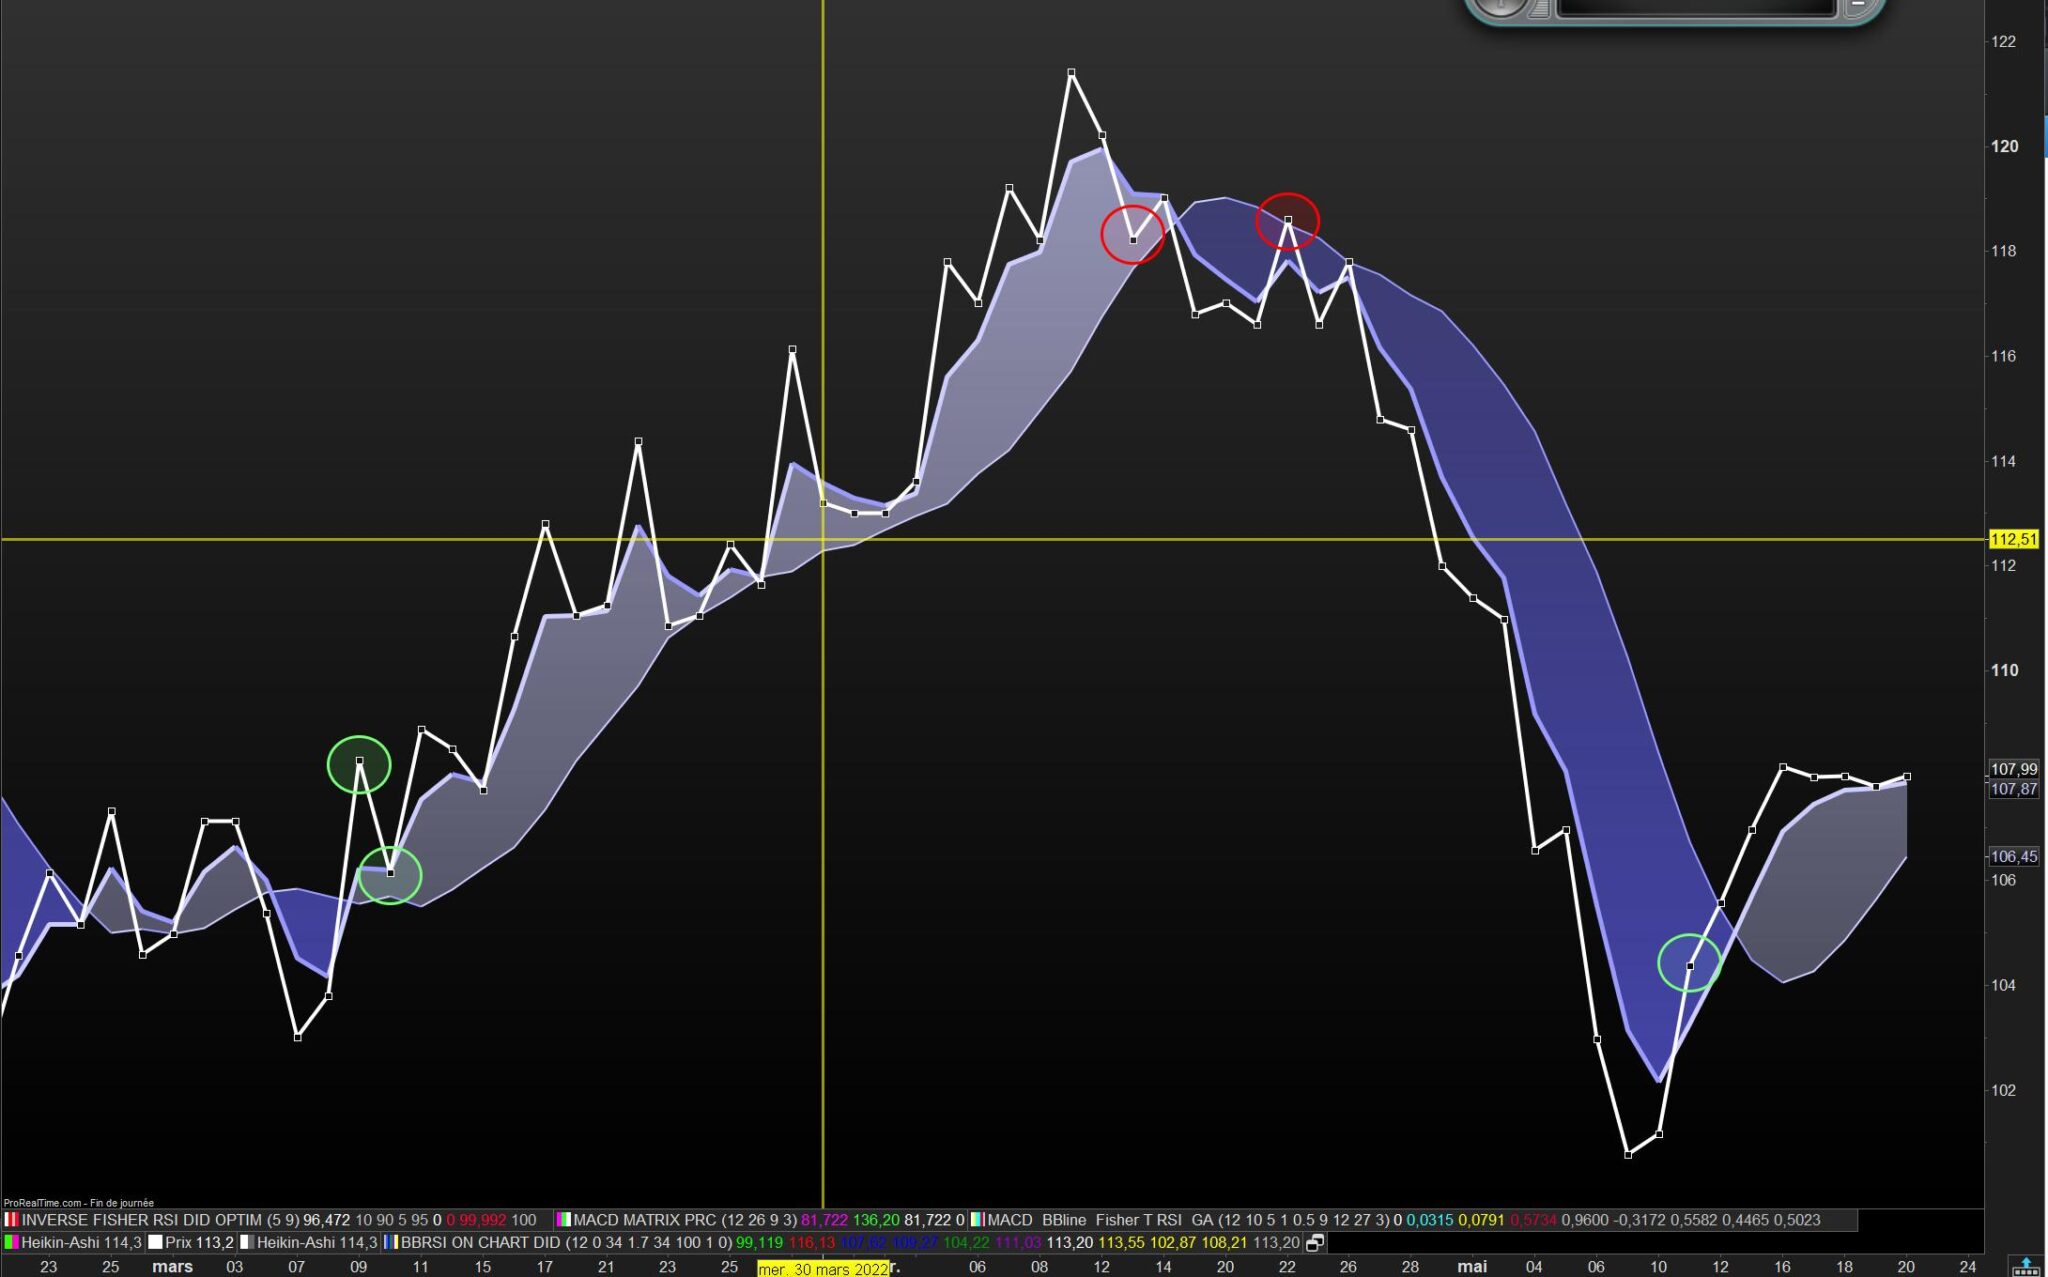
Task: Click the MACD BBline Fisher indicator icon
Action: [978, 1220]
